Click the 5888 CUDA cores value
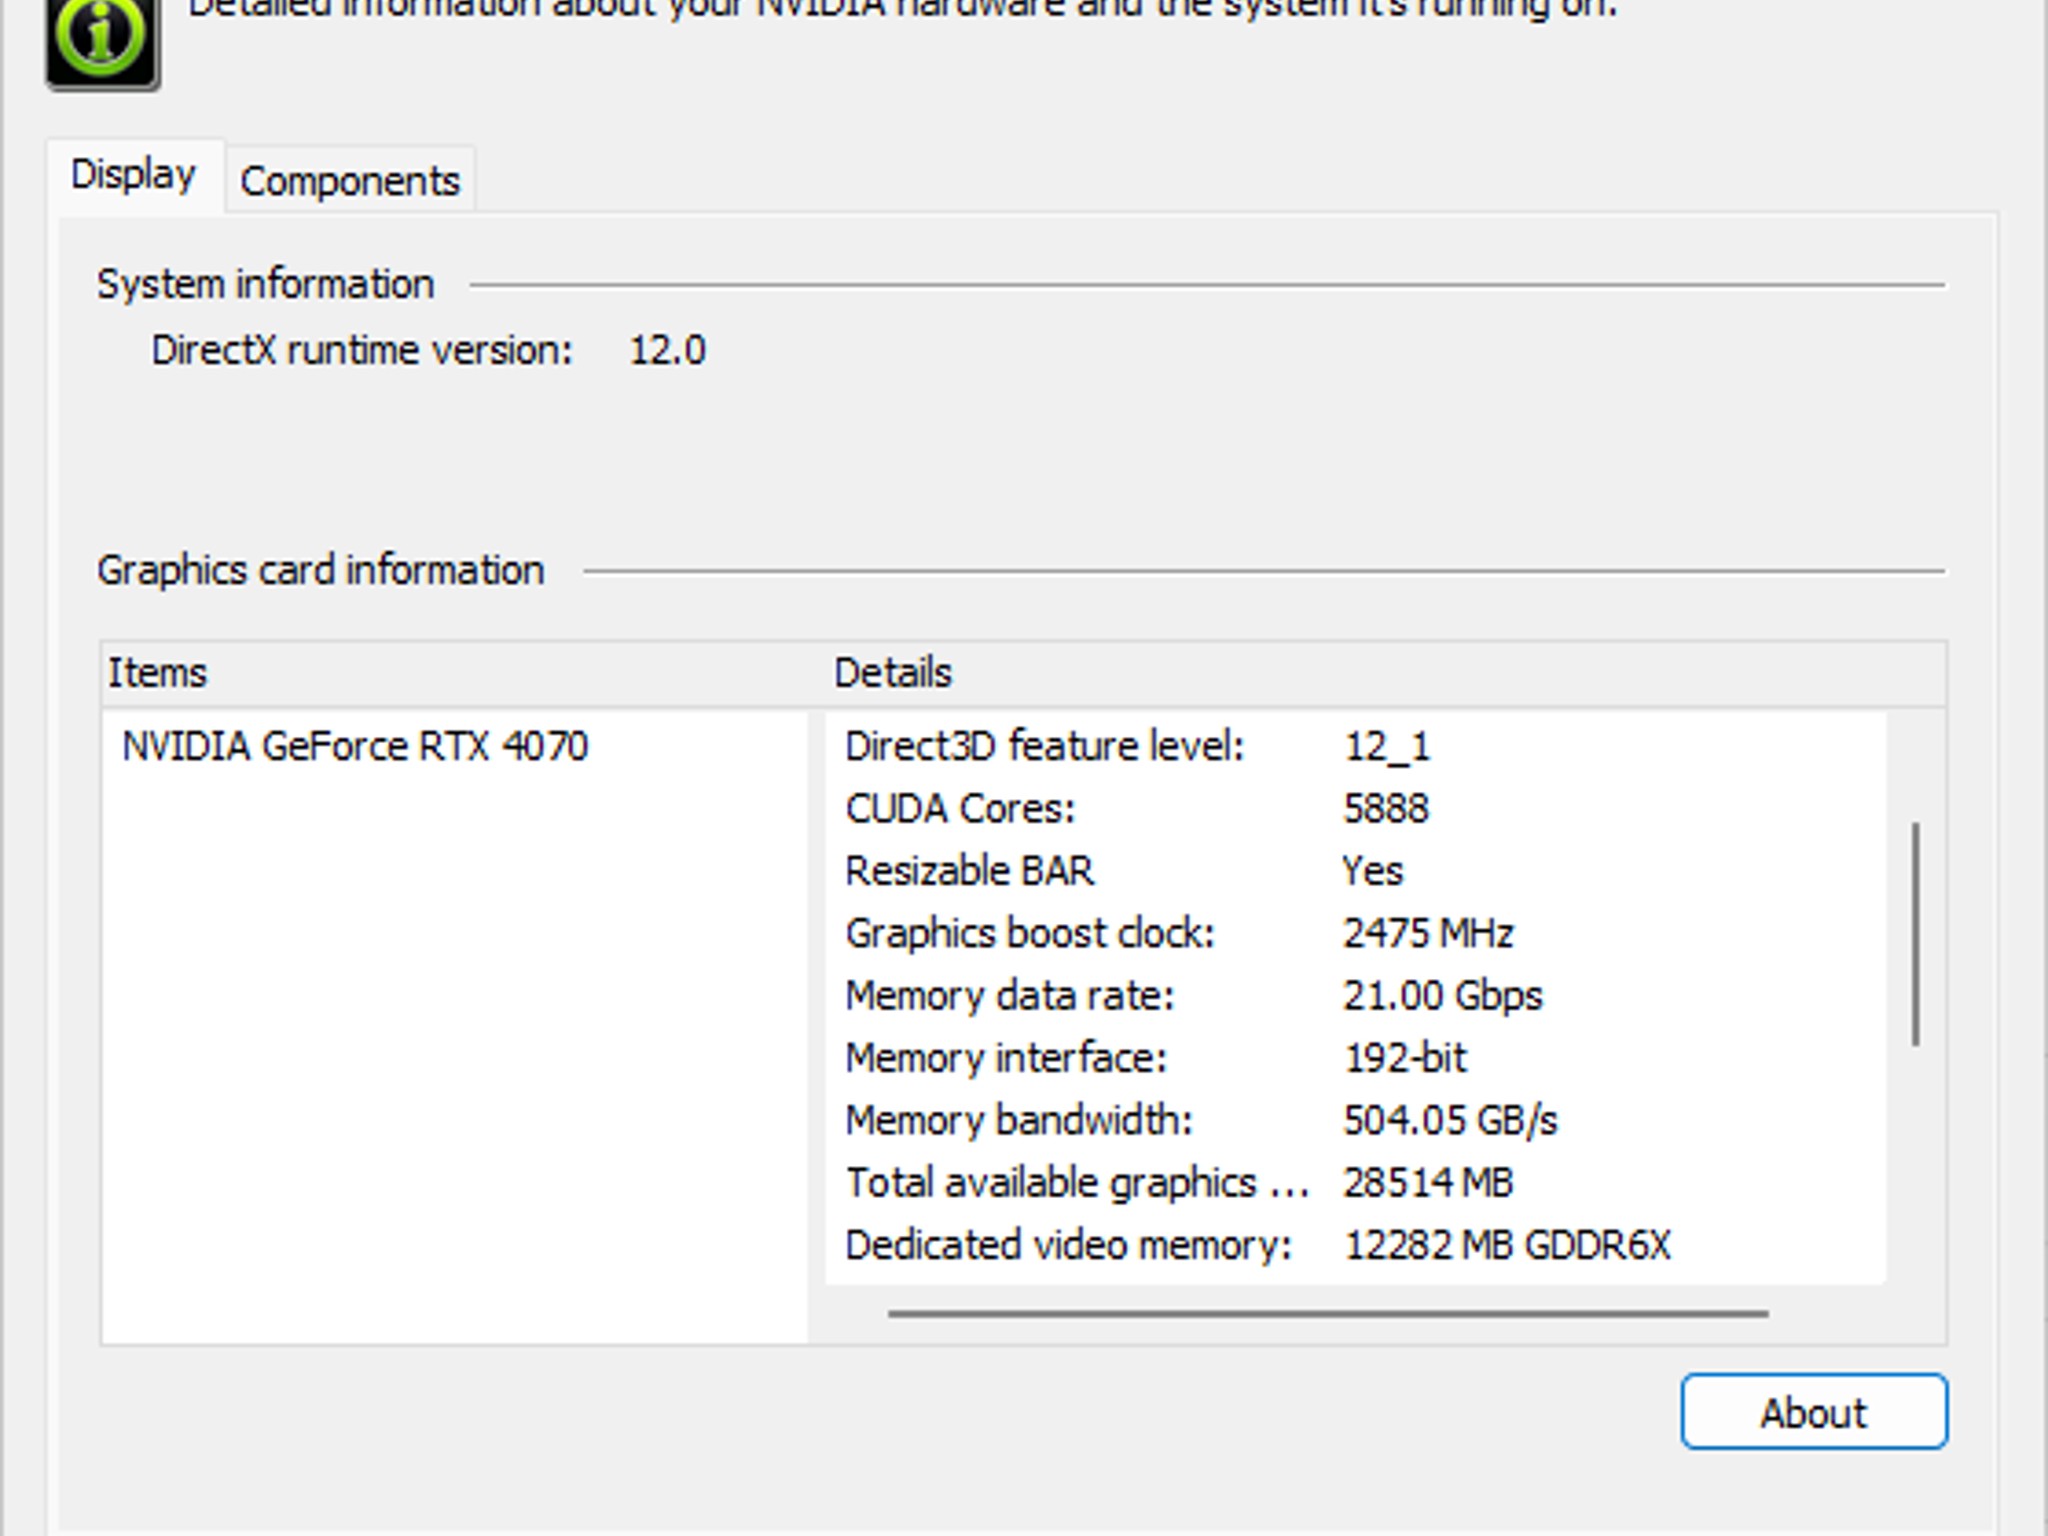Viewport: 2048px width, 1536px height. pos(1386,809)
